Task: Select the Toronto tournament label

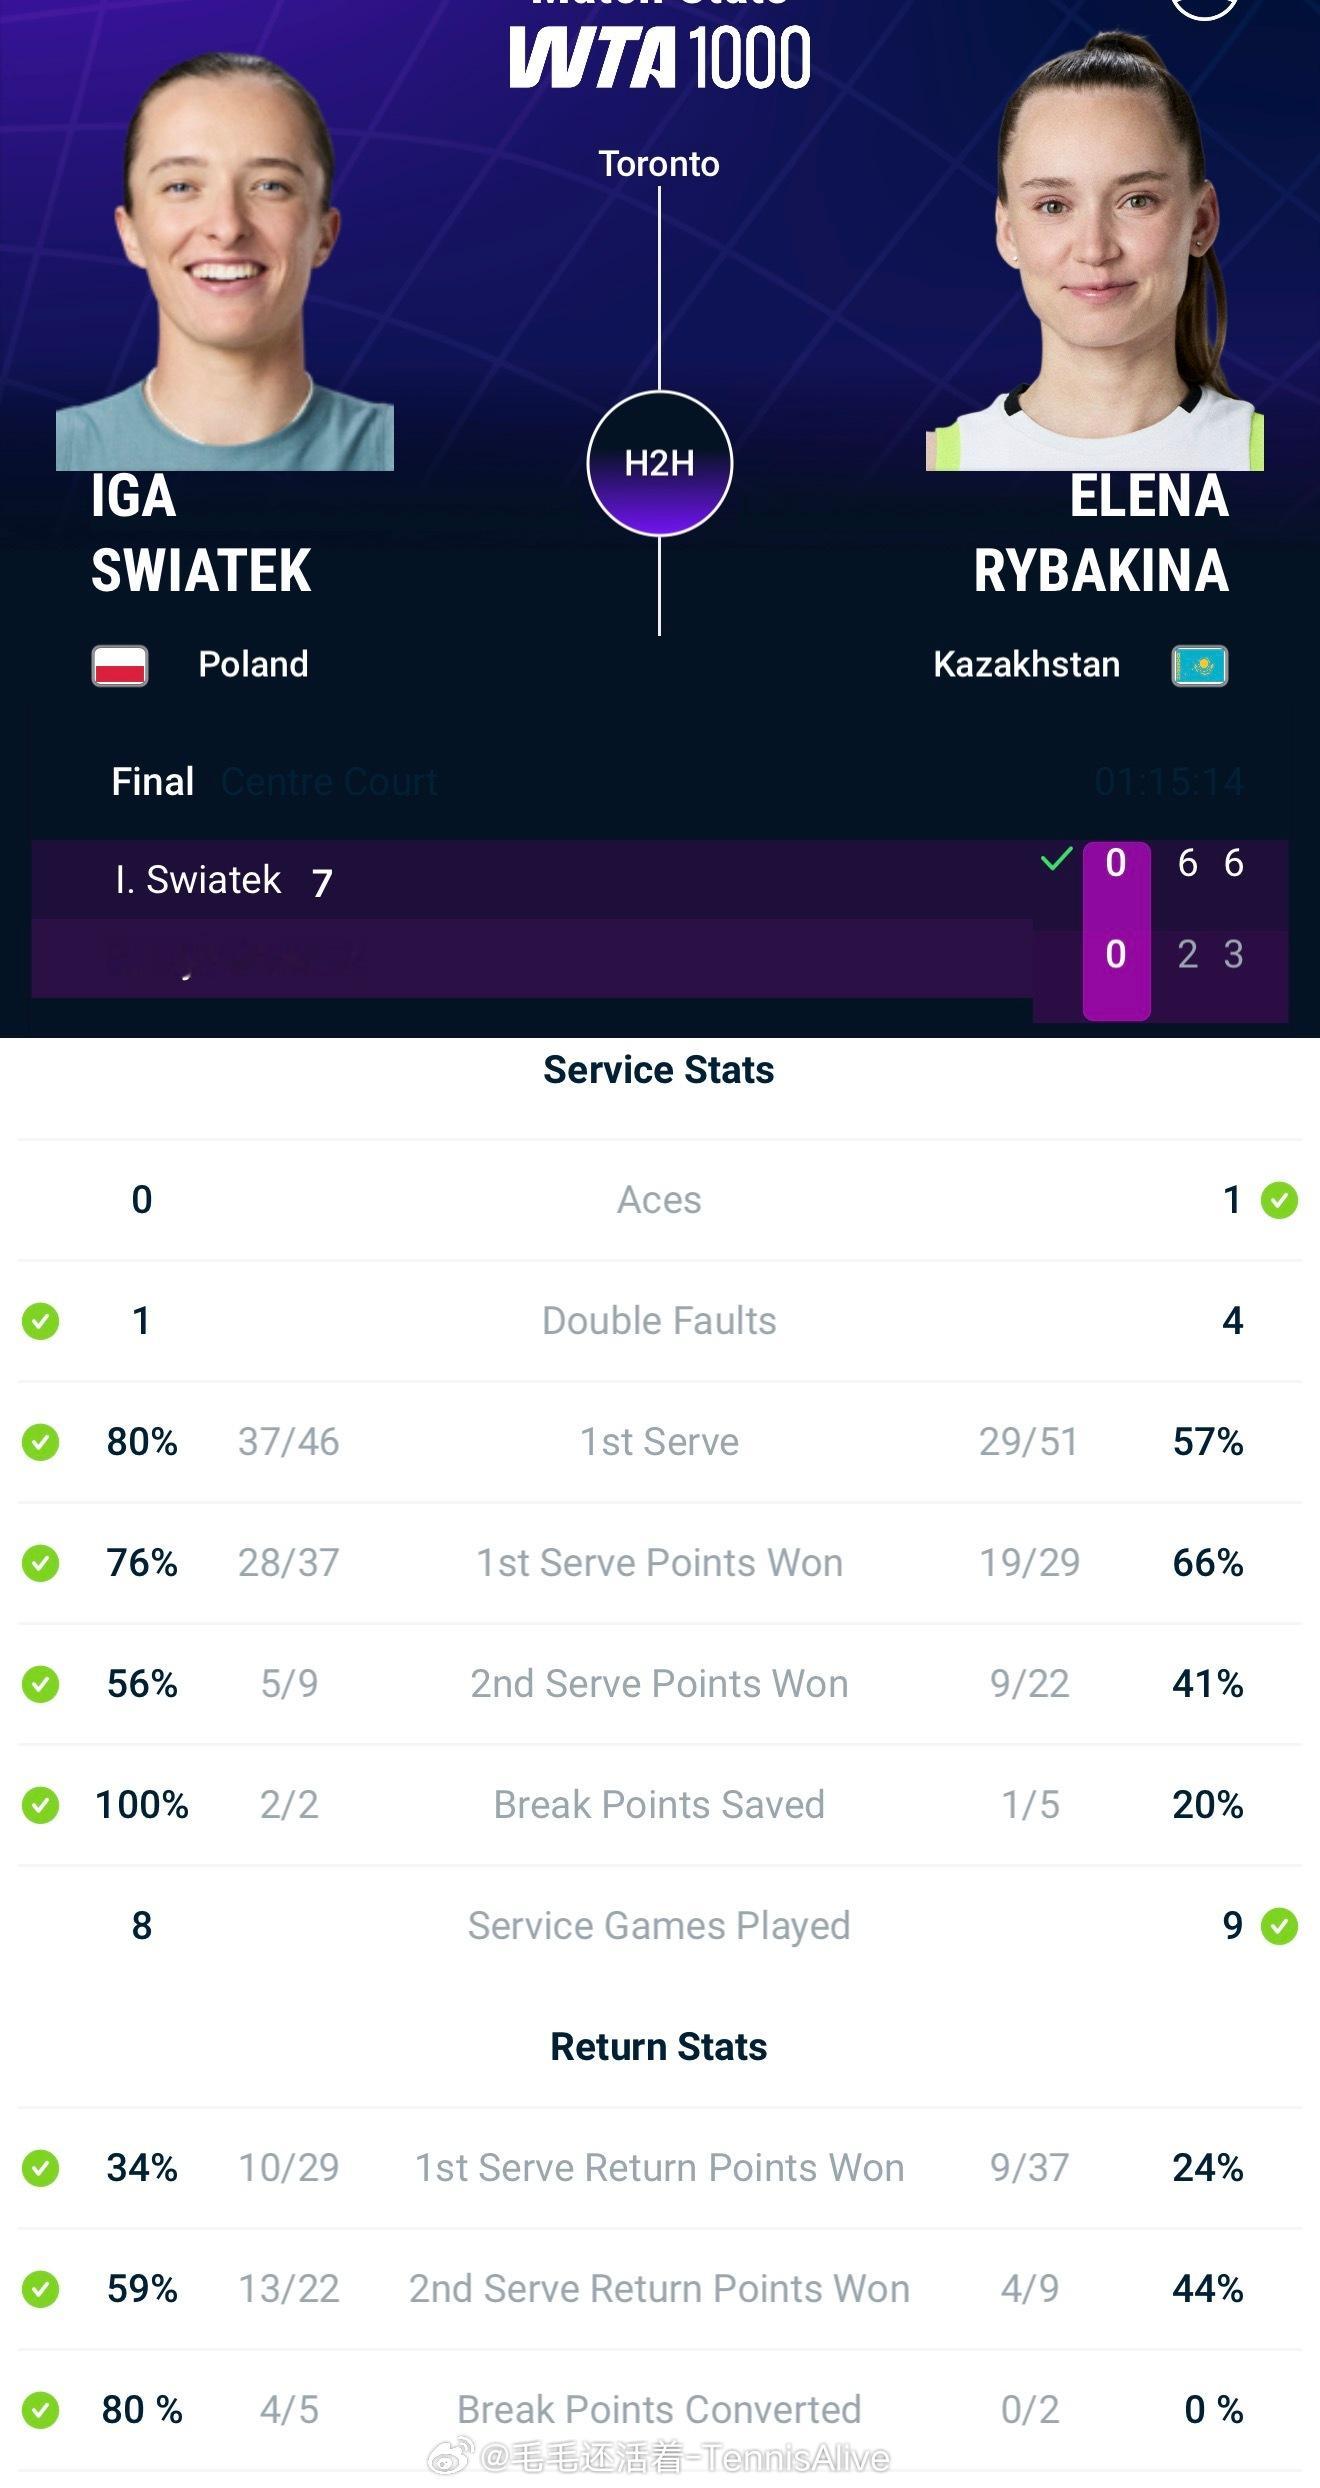Action: pyautogui.click(x=659, y=164)
